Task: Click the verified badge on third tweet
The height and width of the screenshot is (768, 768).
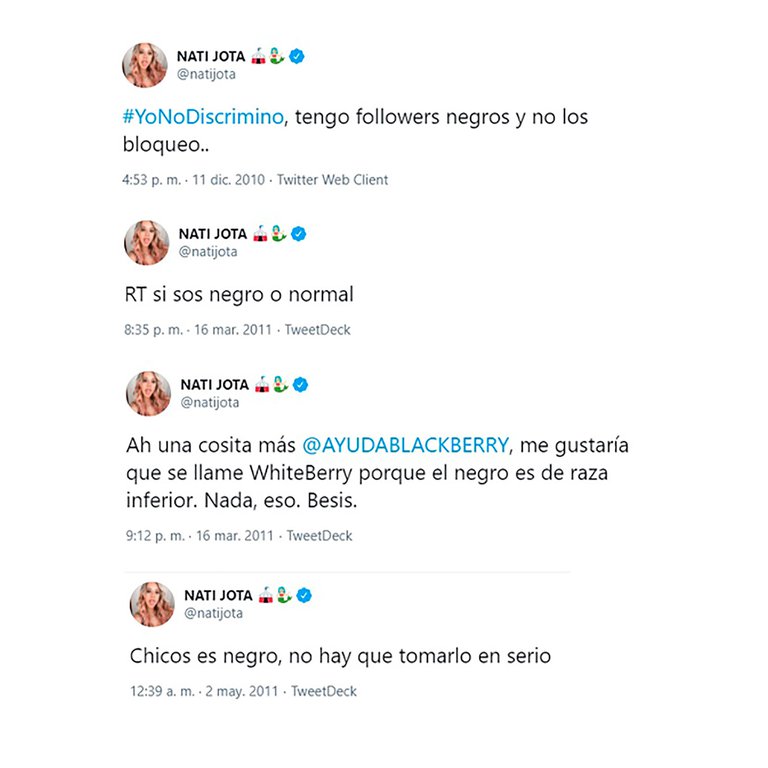Action: pos(301,385)
